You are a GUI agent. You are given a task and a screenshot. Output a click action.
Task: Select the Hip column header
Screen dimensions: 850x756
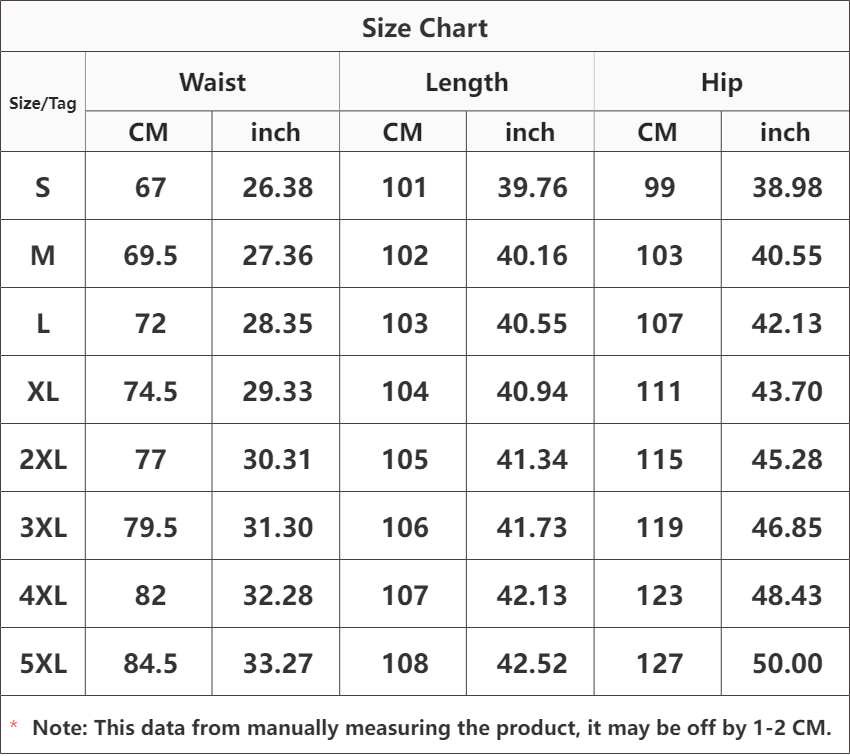coord(722,82)
